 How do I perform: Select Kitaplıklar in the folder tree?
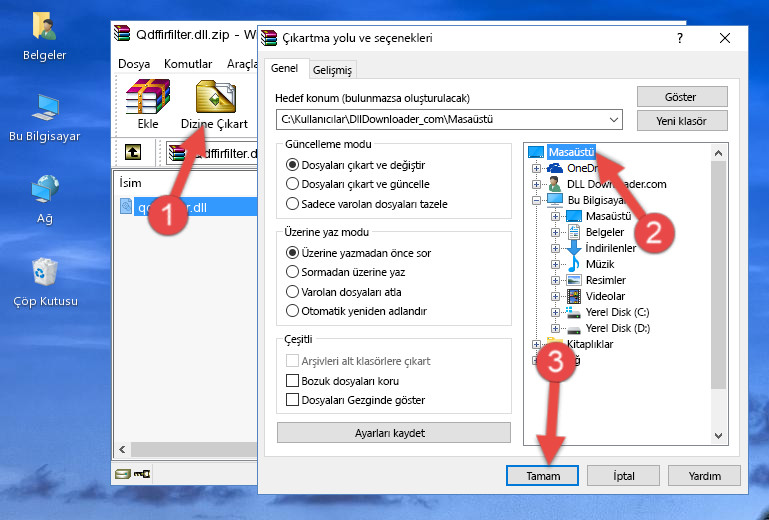(x=590, y=344)
